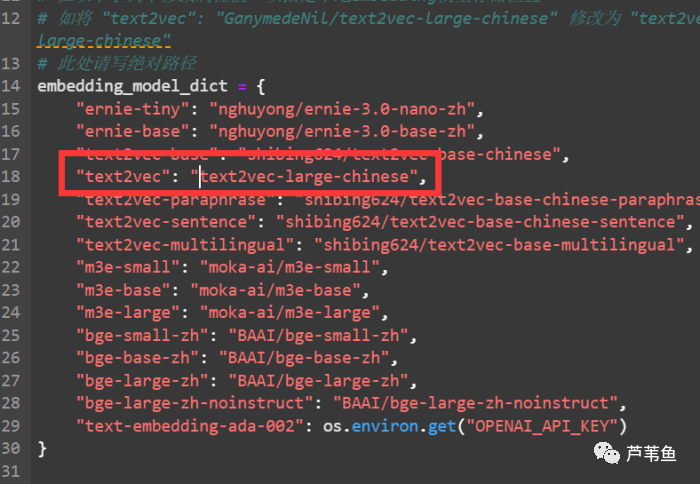Click the "shibing624/text2vec-base-chinese-paraphrase" value on line 19
The image size is (700, 485).
tap(497, 199)
